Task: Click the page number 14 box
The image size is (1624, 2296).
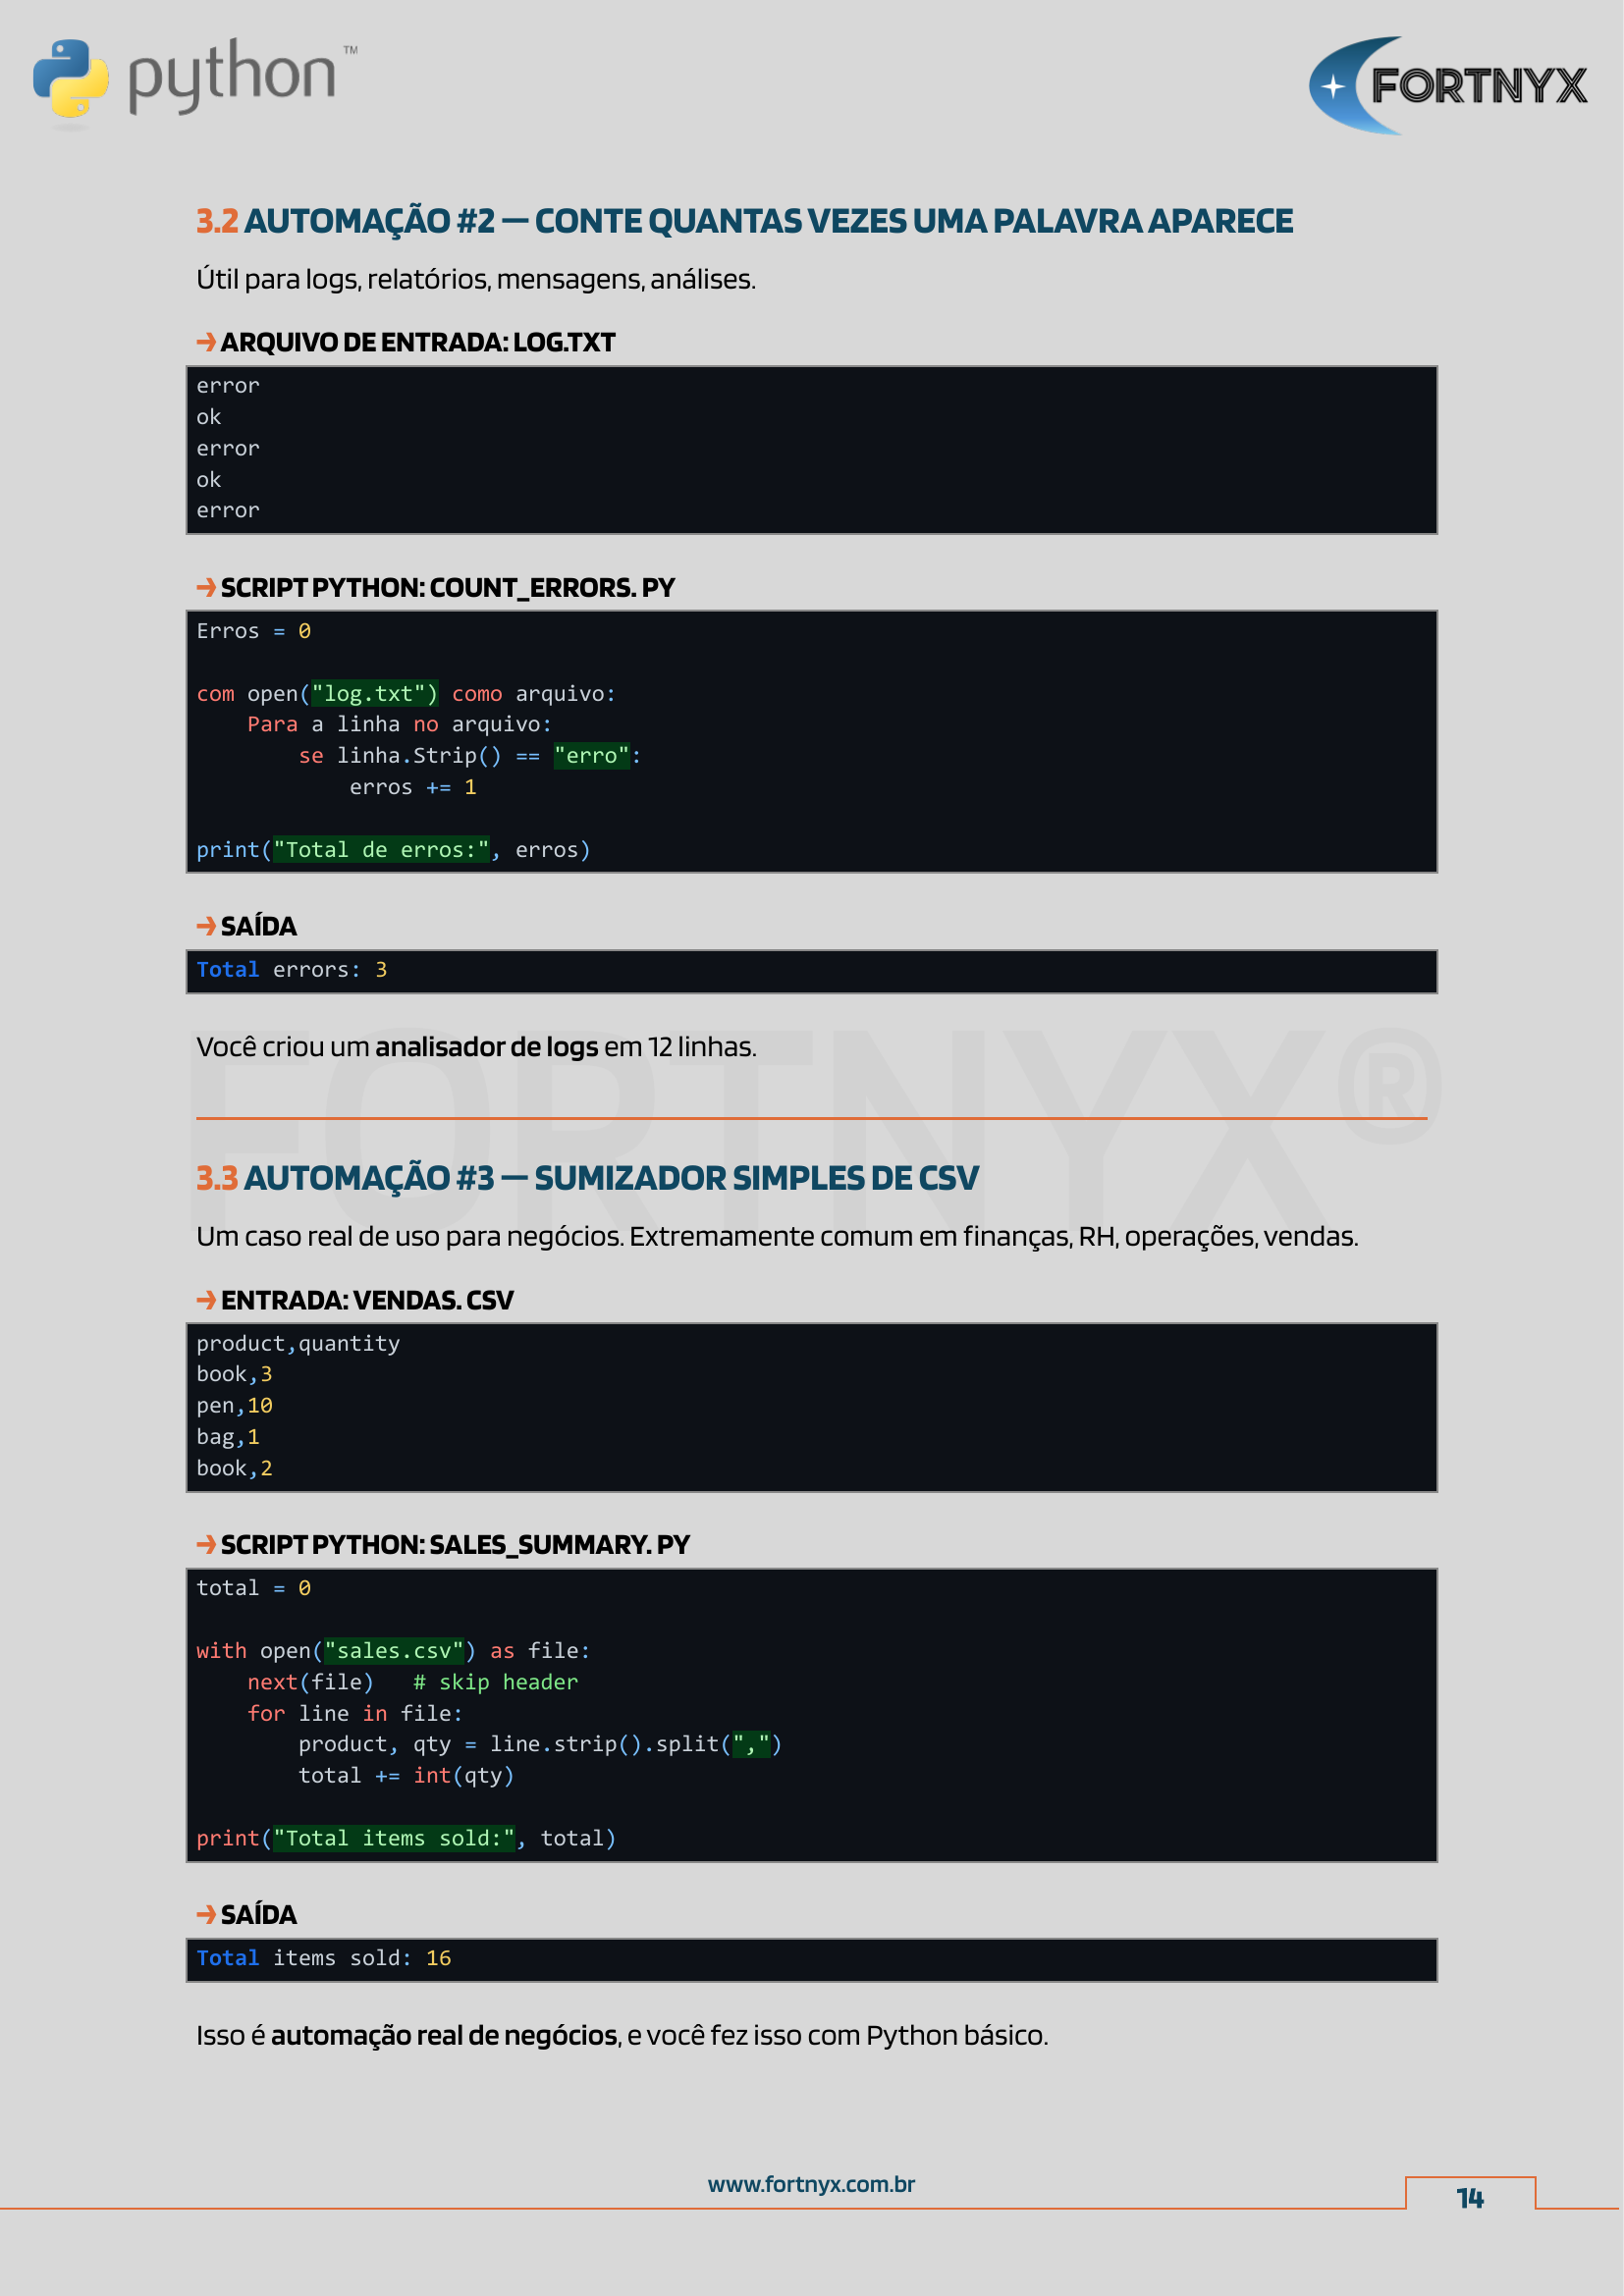Action: pyautogui.click(x=1469, y=2197)
